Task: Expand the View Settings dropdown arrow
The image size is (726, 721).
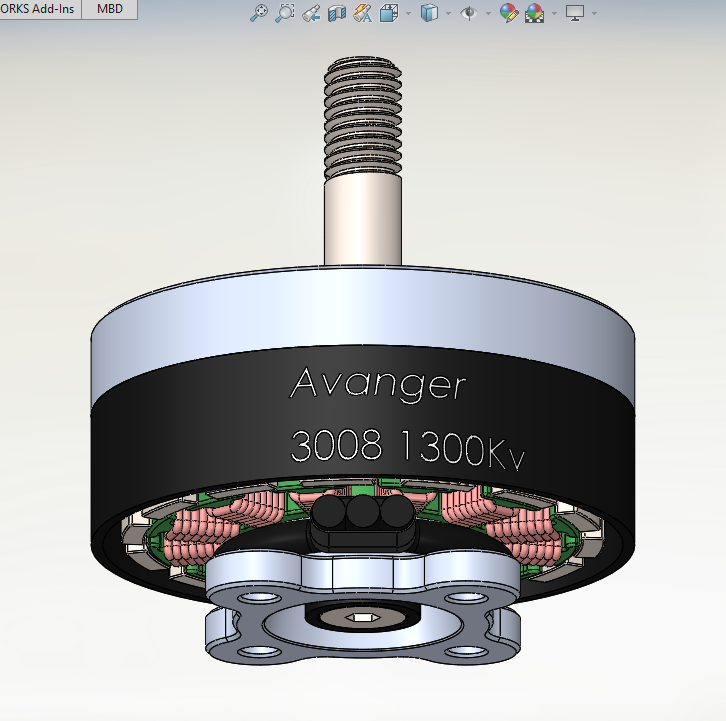Action: (595, 13)
